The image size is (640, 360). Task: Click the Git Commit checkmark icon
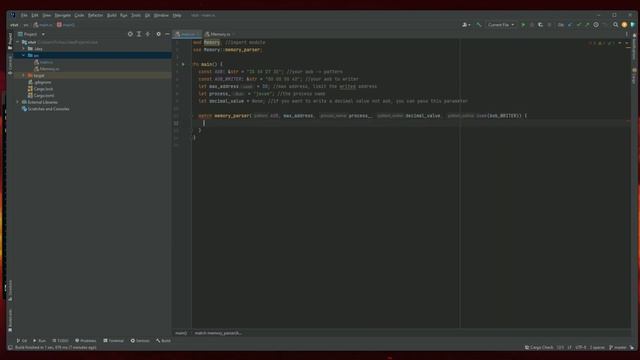[x=578, y=25]
